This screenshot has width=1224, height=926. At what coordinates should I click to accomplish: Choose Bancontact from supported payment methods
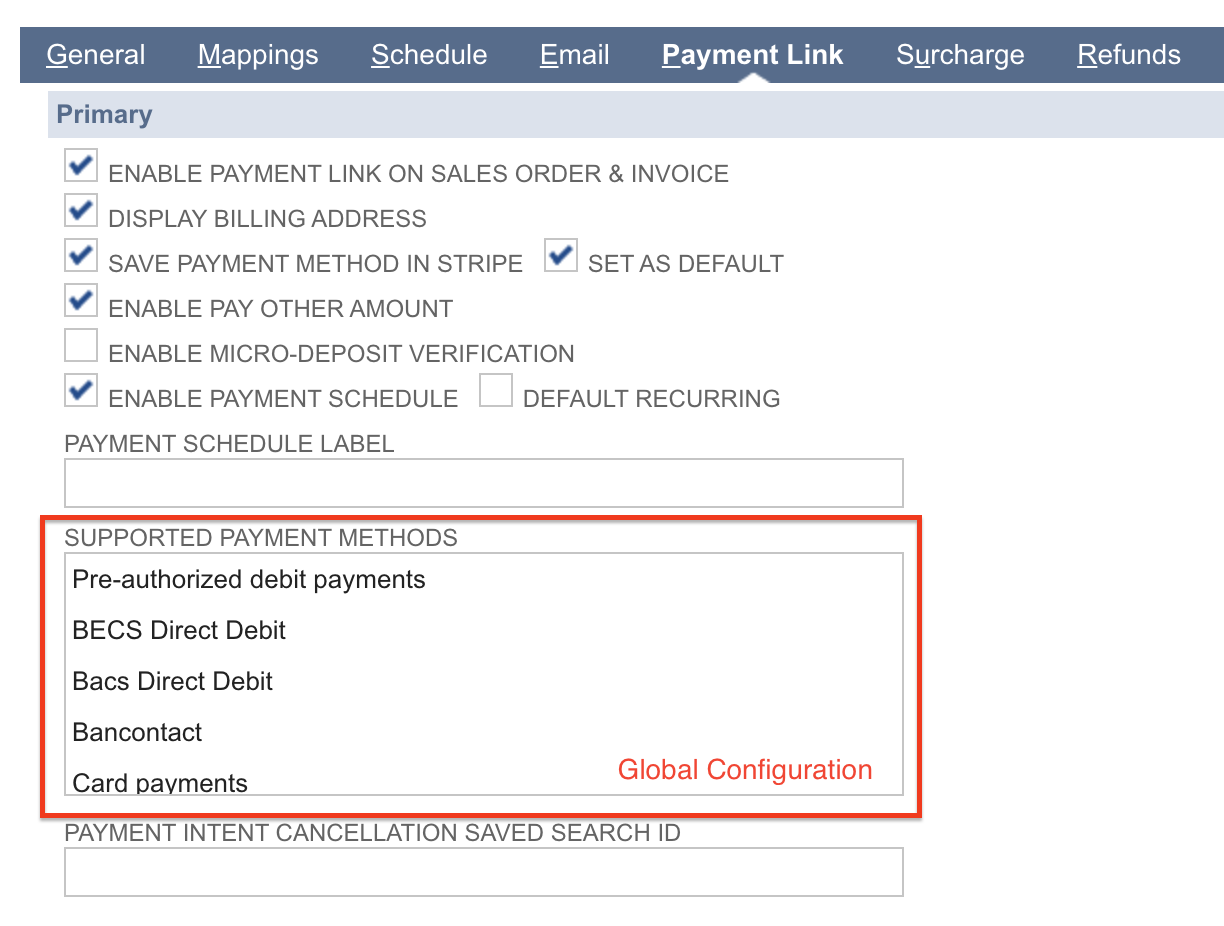coord(137,732)
